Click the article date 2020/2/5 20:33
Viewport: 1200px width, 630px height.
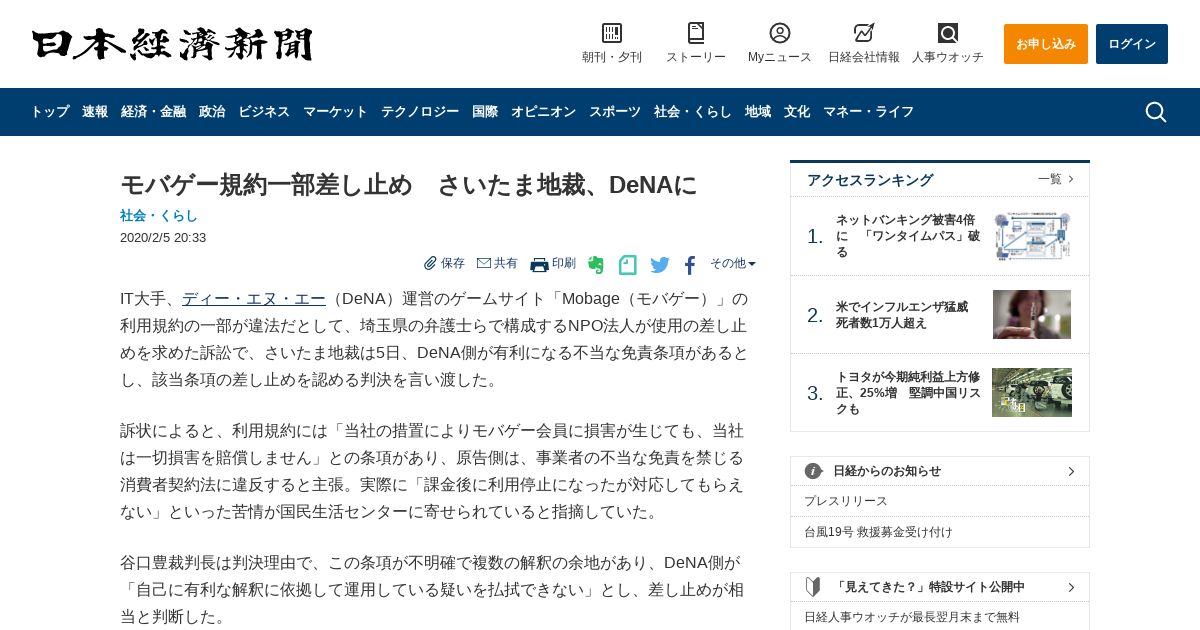(163, 238)
